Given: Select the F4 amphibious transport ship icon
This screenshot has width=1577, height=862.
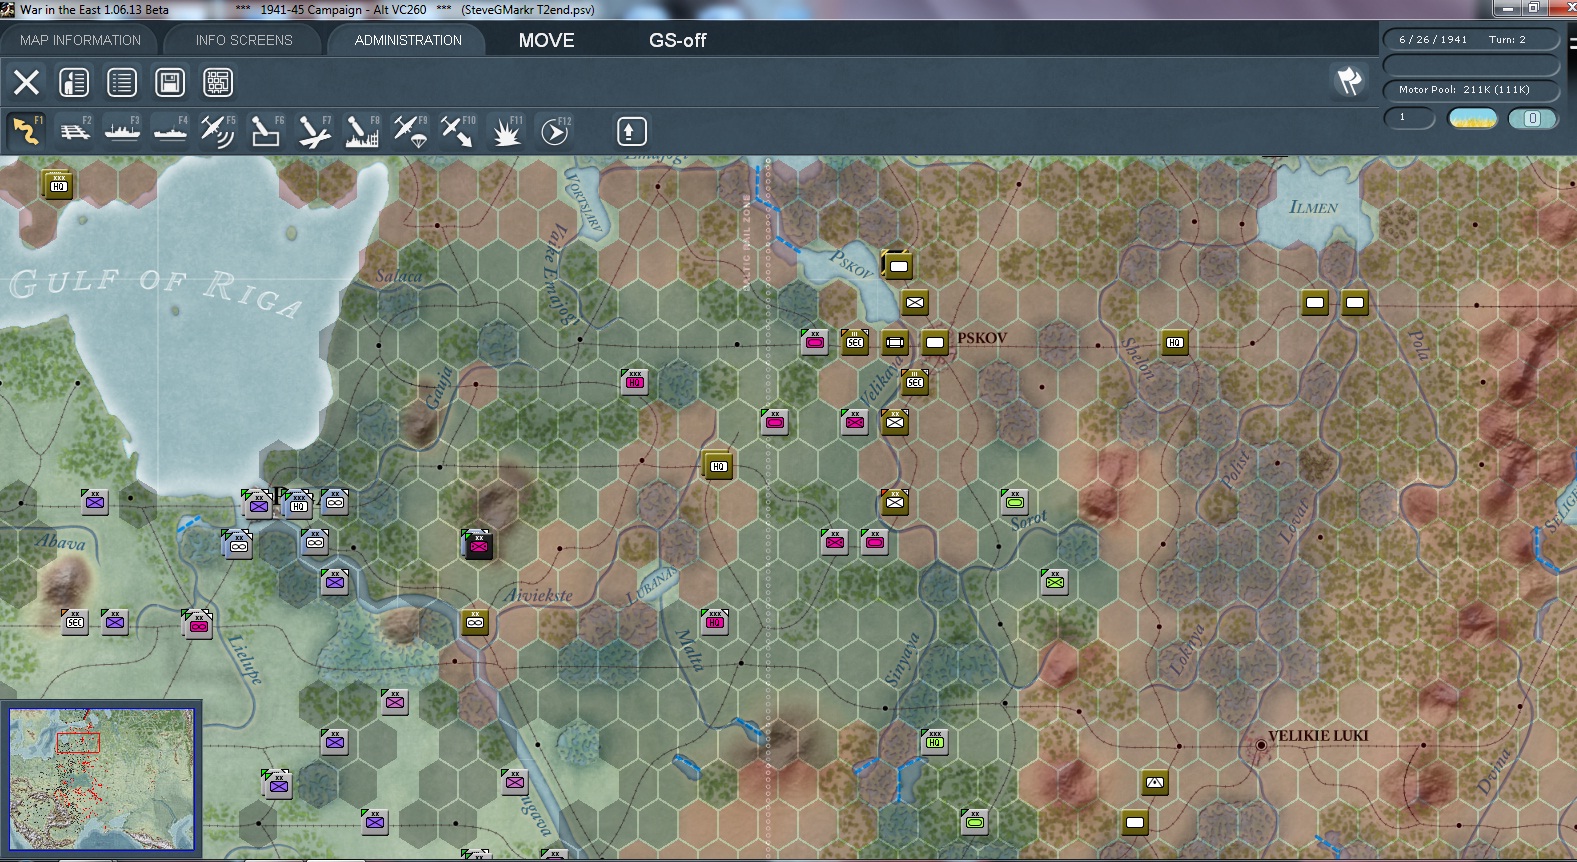Looking at the screenshot, I should click(170, 131).
